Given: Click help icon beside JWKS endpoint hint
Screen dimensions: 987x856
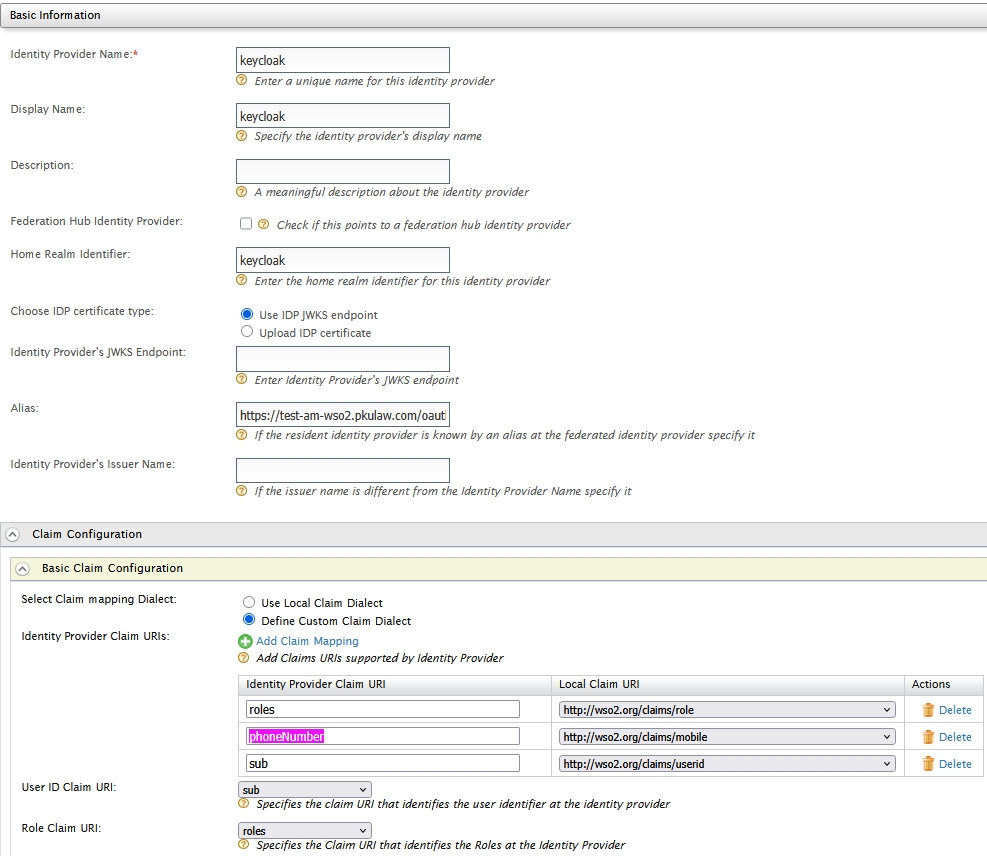Looking at the screenshot, I should pos(242,379).
